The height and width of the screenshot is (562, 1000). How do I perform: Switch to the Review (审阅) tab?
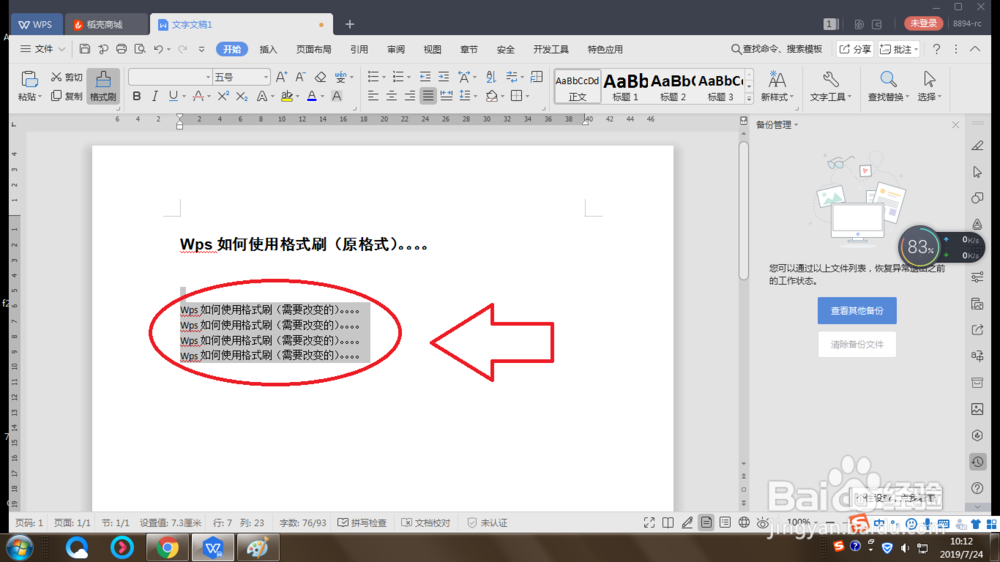pyautogui.click(x=395, y=49)
